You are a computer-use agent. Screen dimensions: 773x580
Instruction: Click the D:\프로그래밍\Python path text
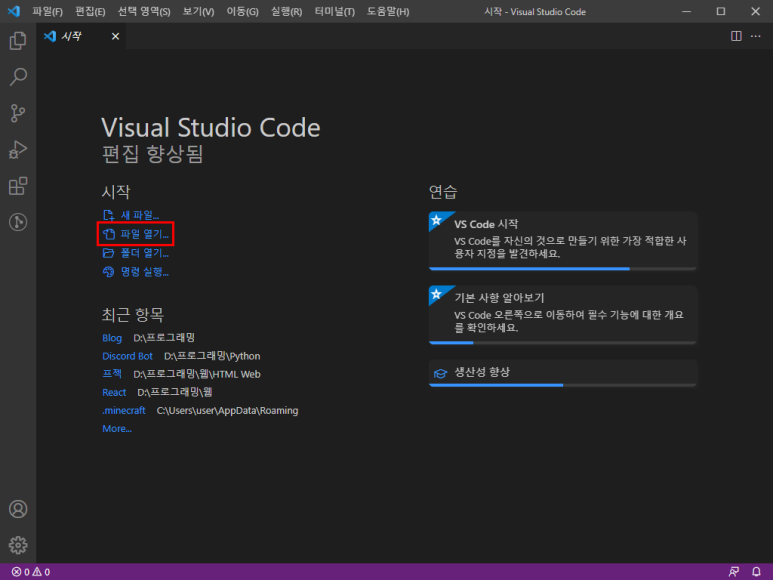pos(212,356)
